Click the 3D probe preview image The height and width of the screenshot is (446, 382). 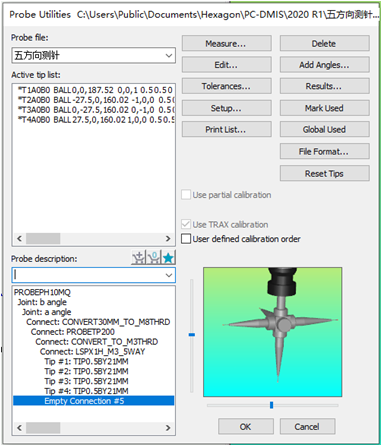click(273, 332)
